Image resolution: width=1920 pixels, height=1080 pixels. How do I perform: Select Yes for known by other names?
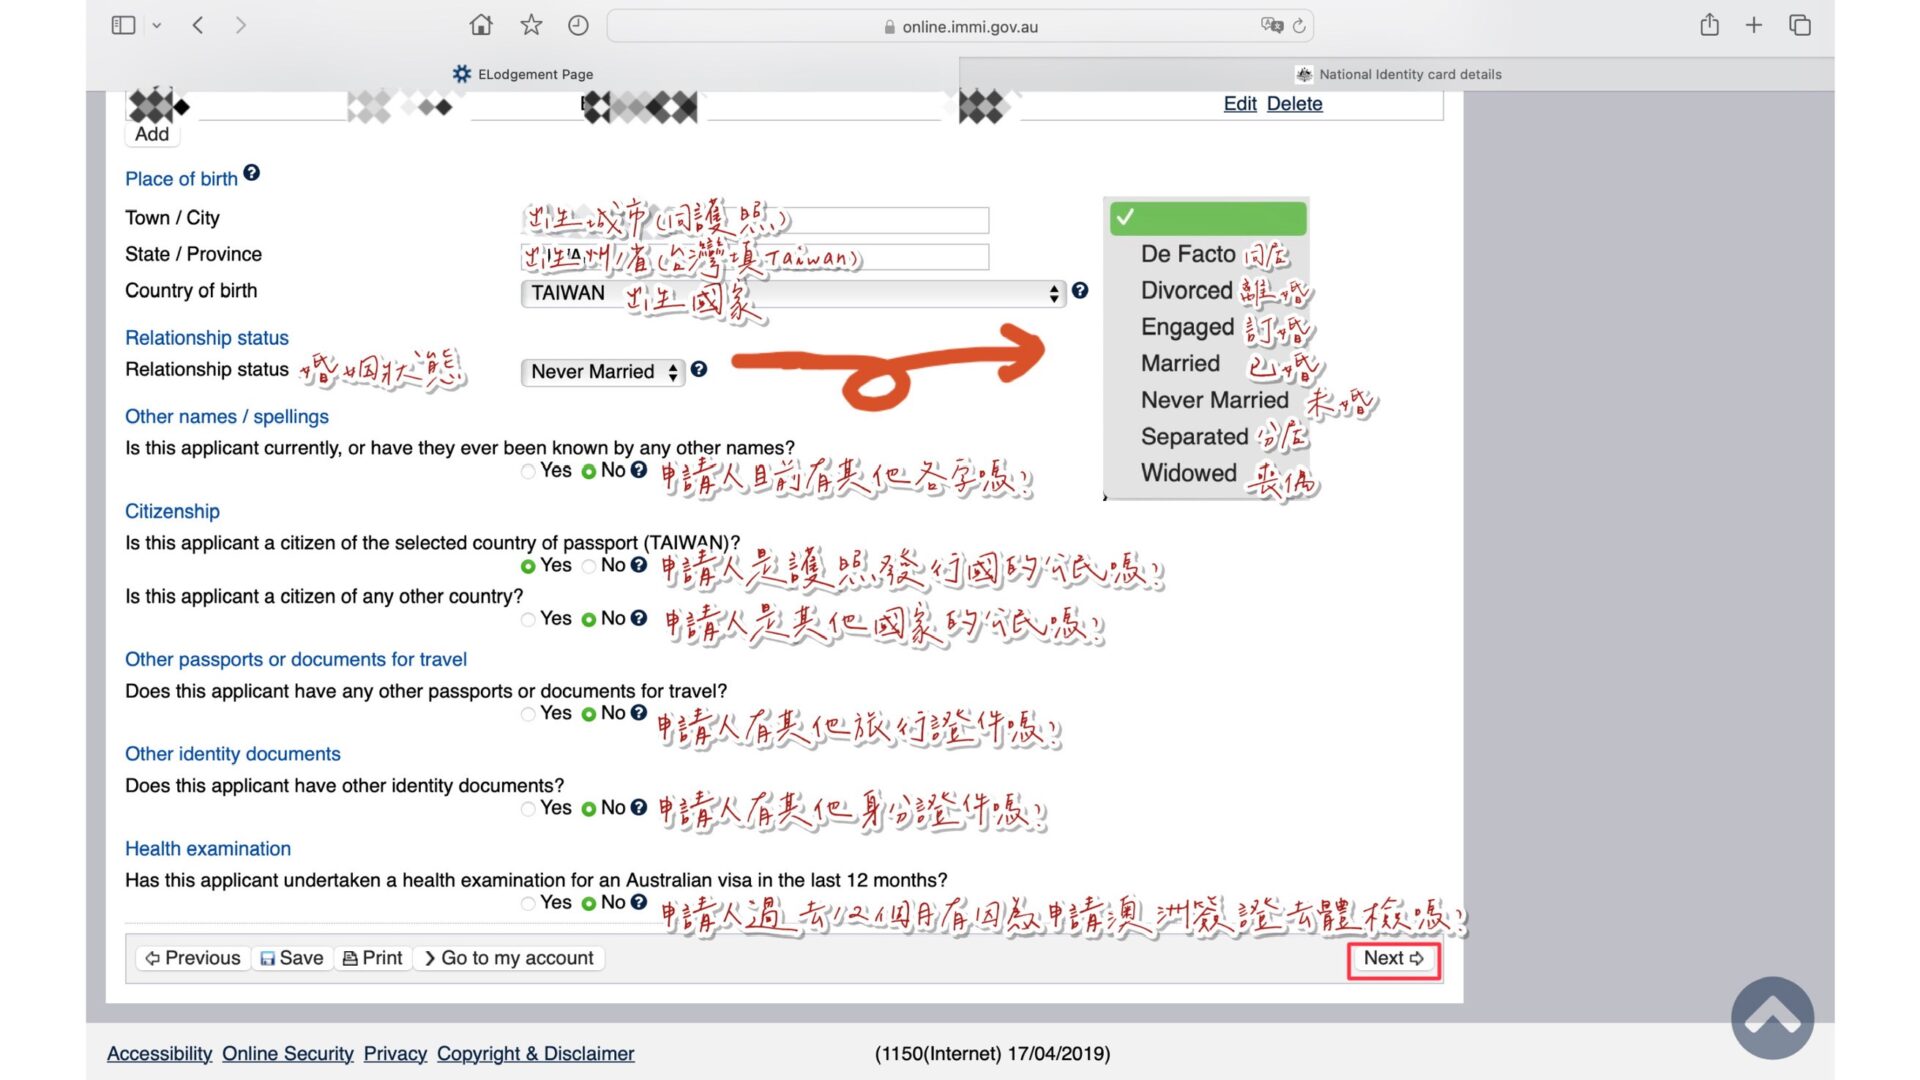[528, 472]
